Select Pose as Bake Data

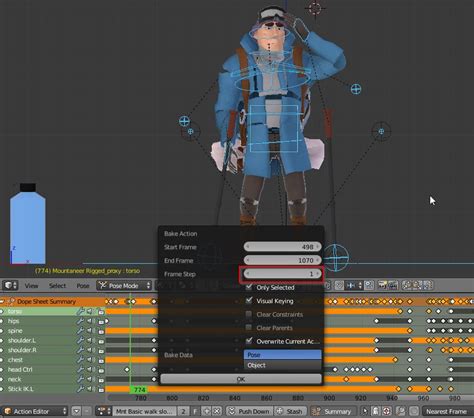click(x=283, y=355)
